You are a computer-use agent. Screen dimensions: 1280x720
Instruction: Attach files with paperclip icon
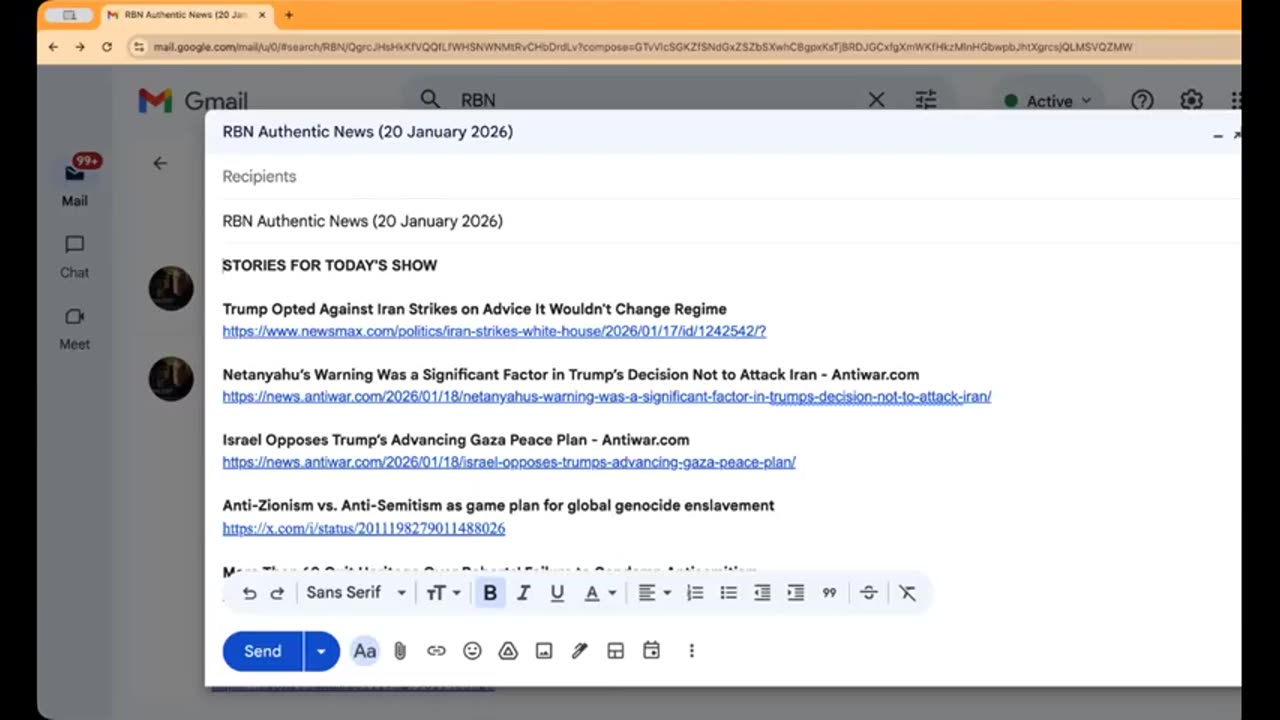coord(400,651)
